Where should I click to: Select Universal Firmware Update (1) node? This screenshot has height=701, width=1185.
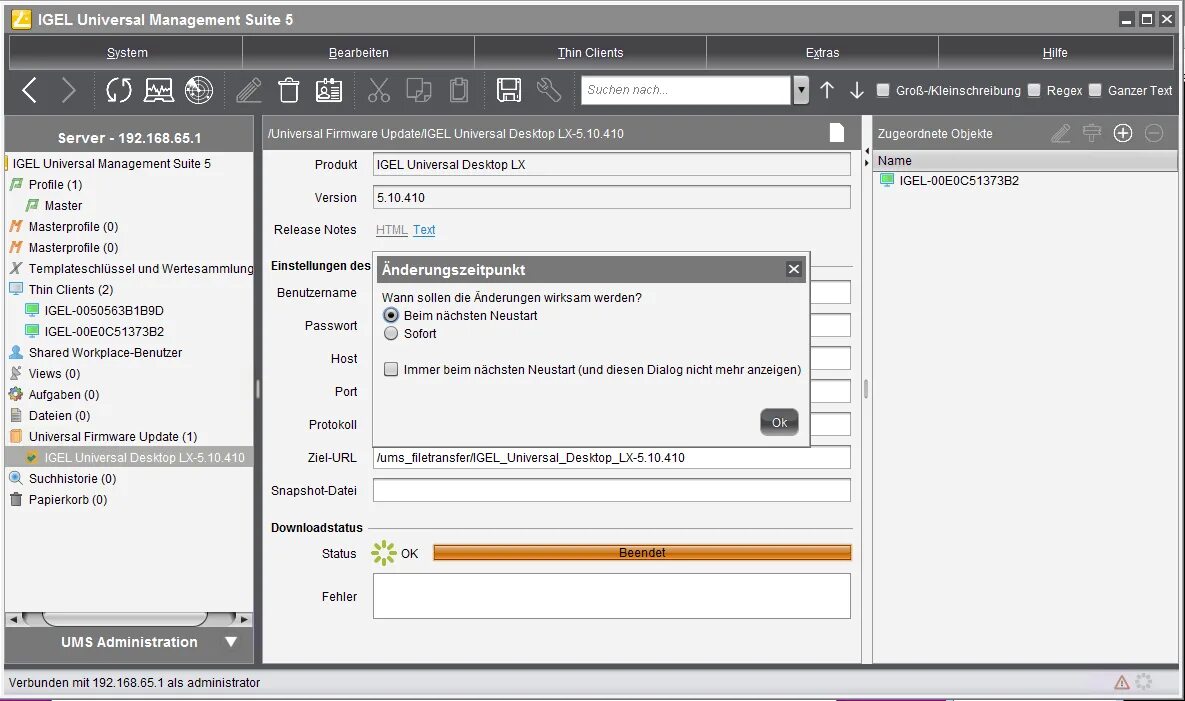point(113,437)
